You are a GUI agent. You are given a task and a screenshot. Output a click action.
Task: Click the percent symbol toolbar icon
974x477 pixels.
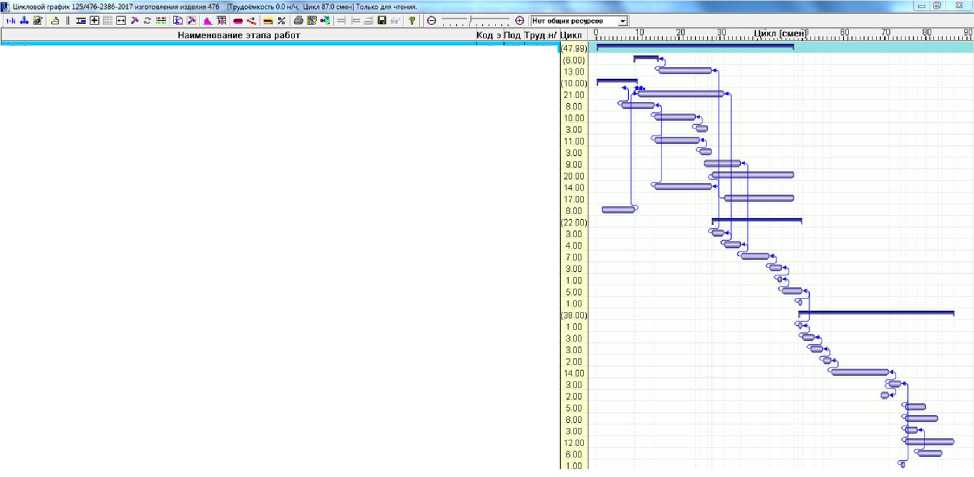pyautogui.click(x=281, y=20)
